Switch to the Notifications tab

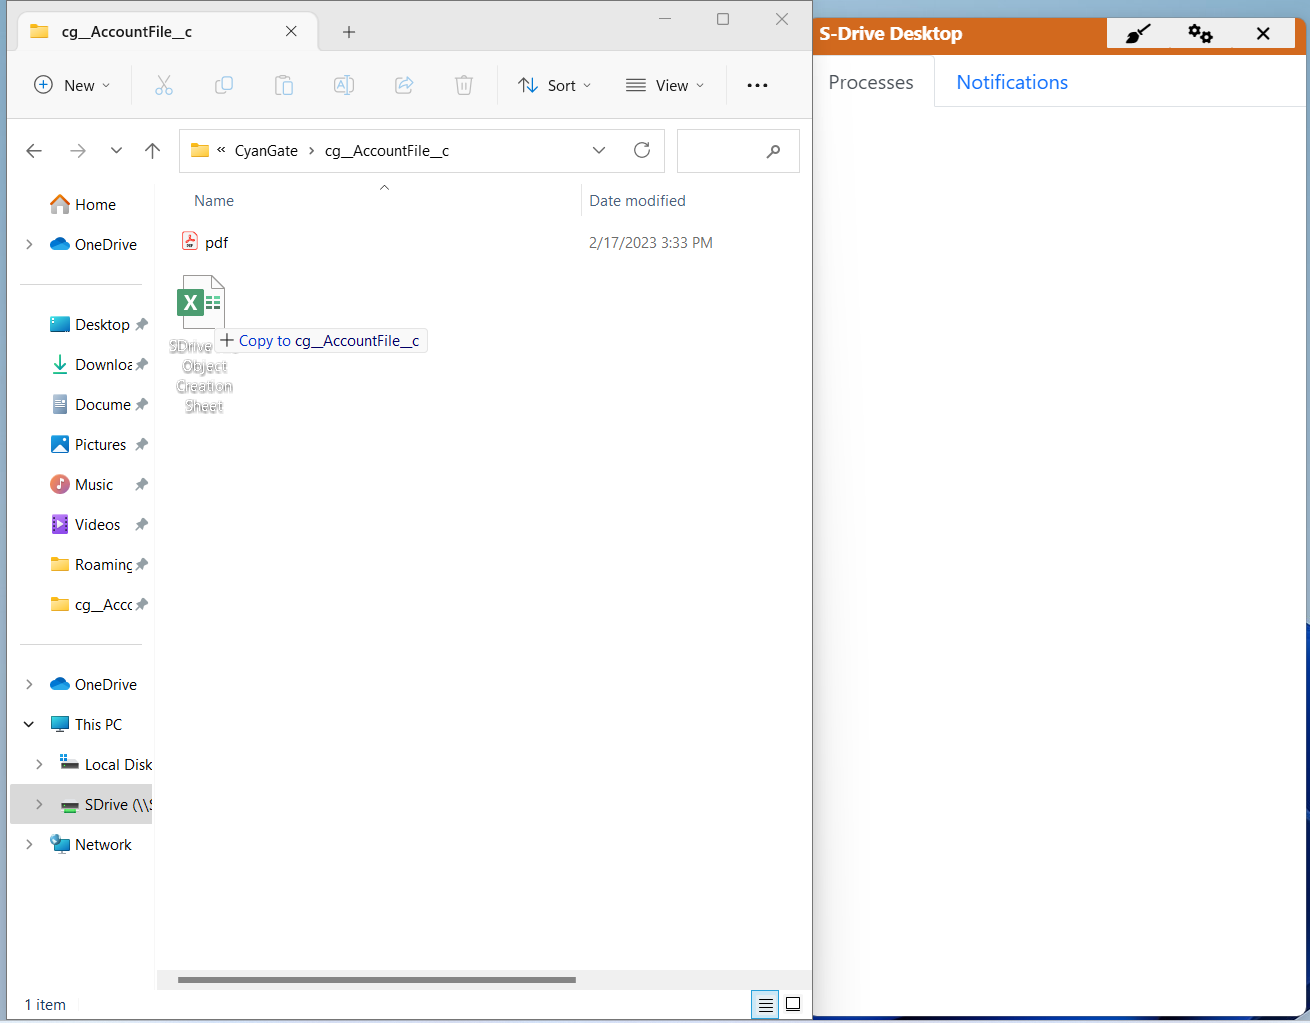coord(1012,82)
